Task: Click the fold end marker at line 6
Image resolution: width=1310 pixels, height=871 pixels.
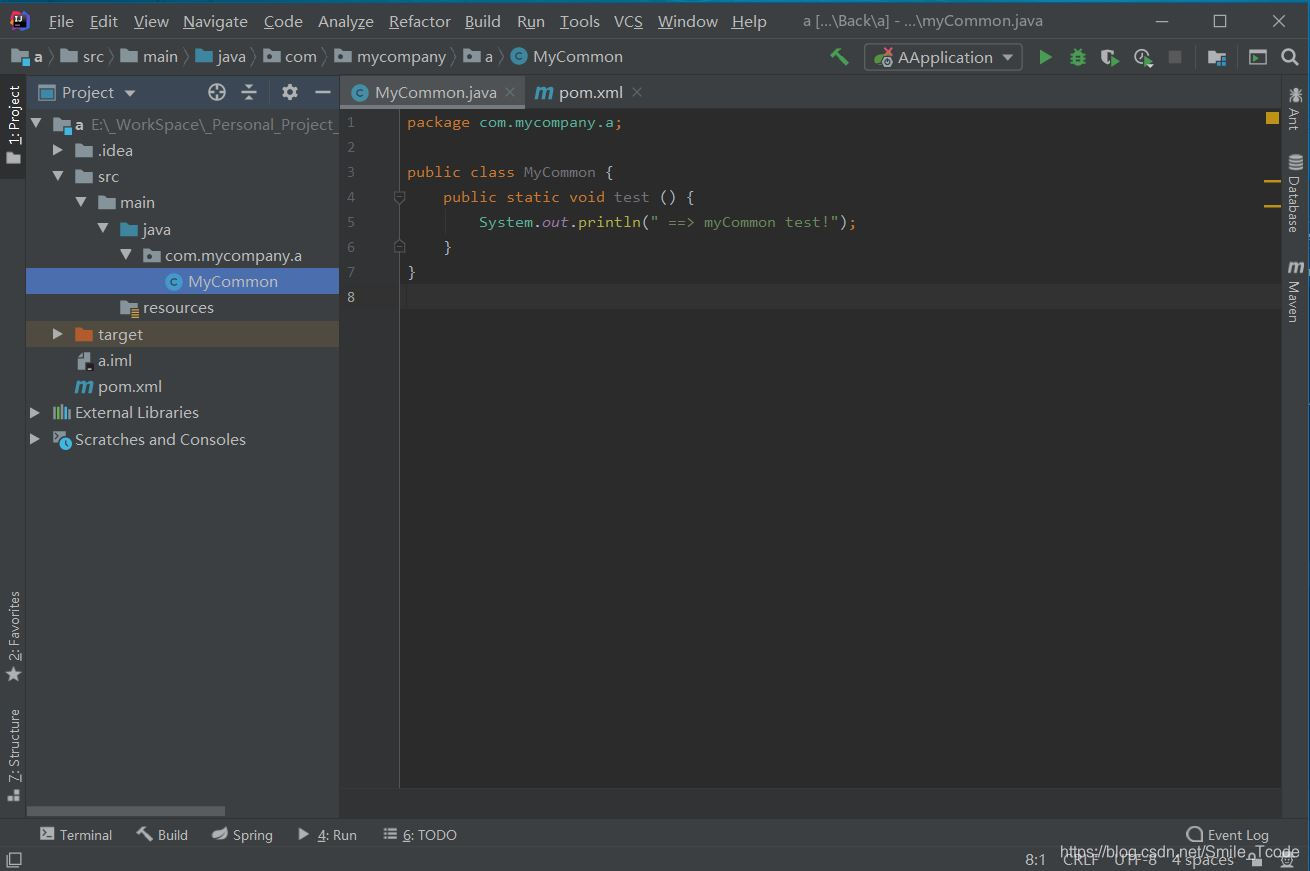Action: pyautogui.click(x=399, y=246)
